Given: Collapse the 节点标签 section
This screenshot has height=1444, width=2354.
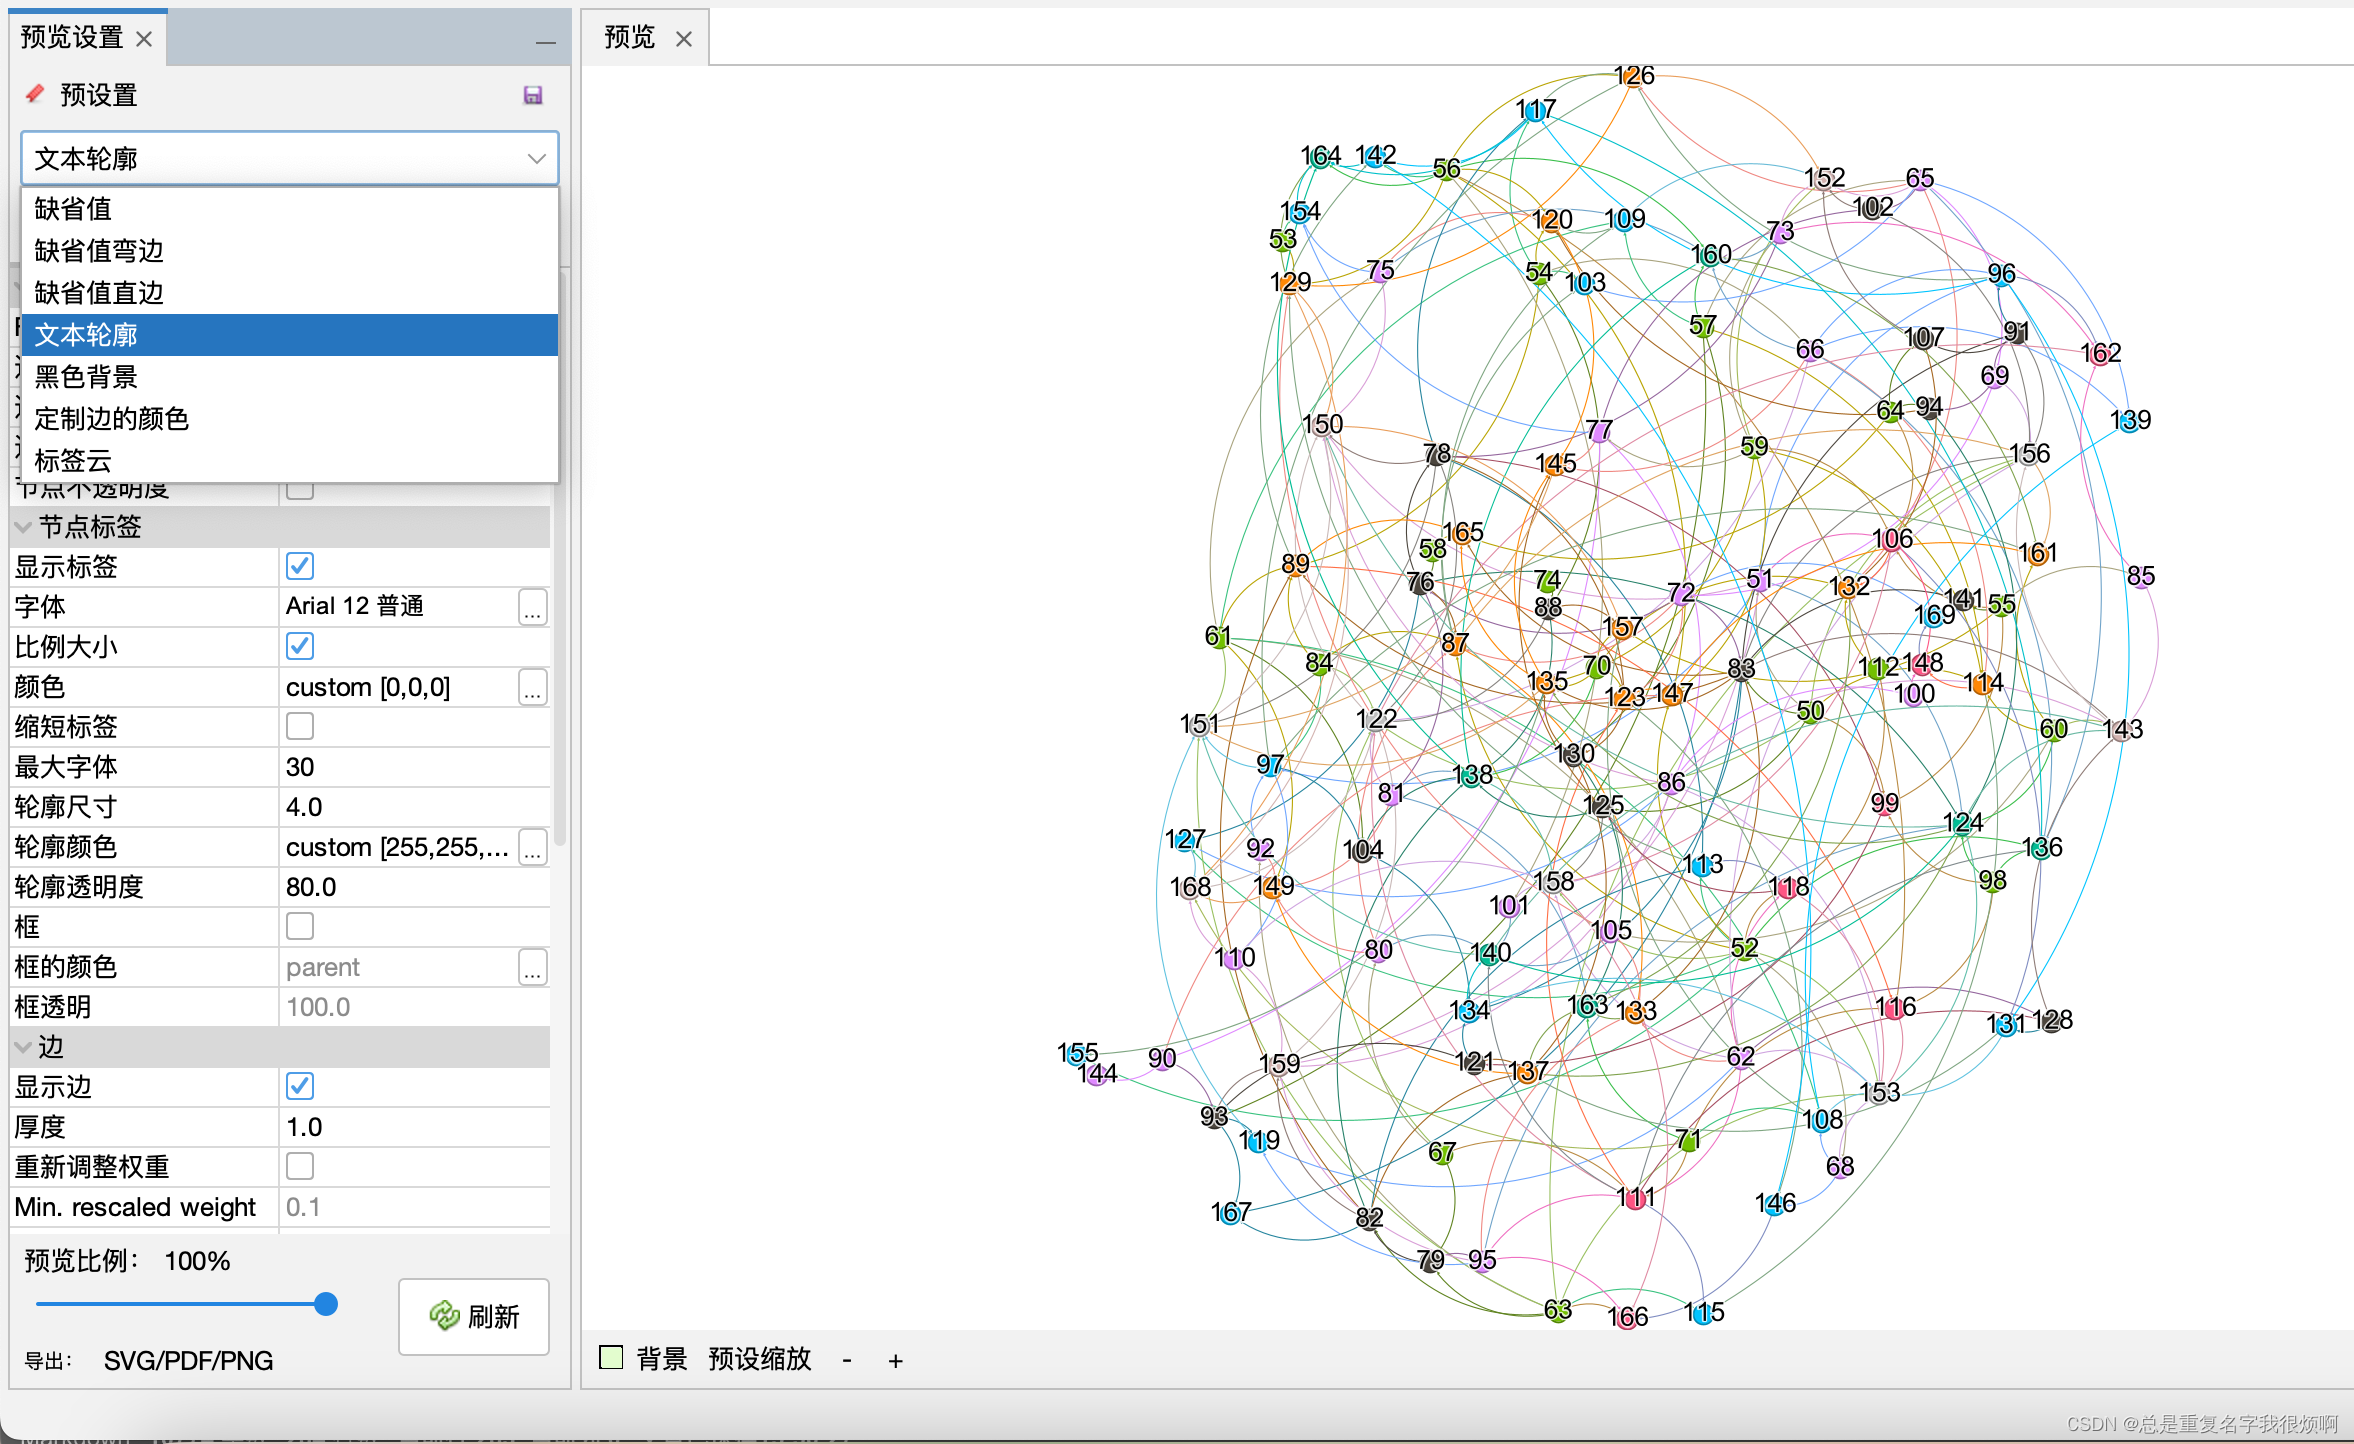Looking at the screenshot, I should click(x=24, y=527).
